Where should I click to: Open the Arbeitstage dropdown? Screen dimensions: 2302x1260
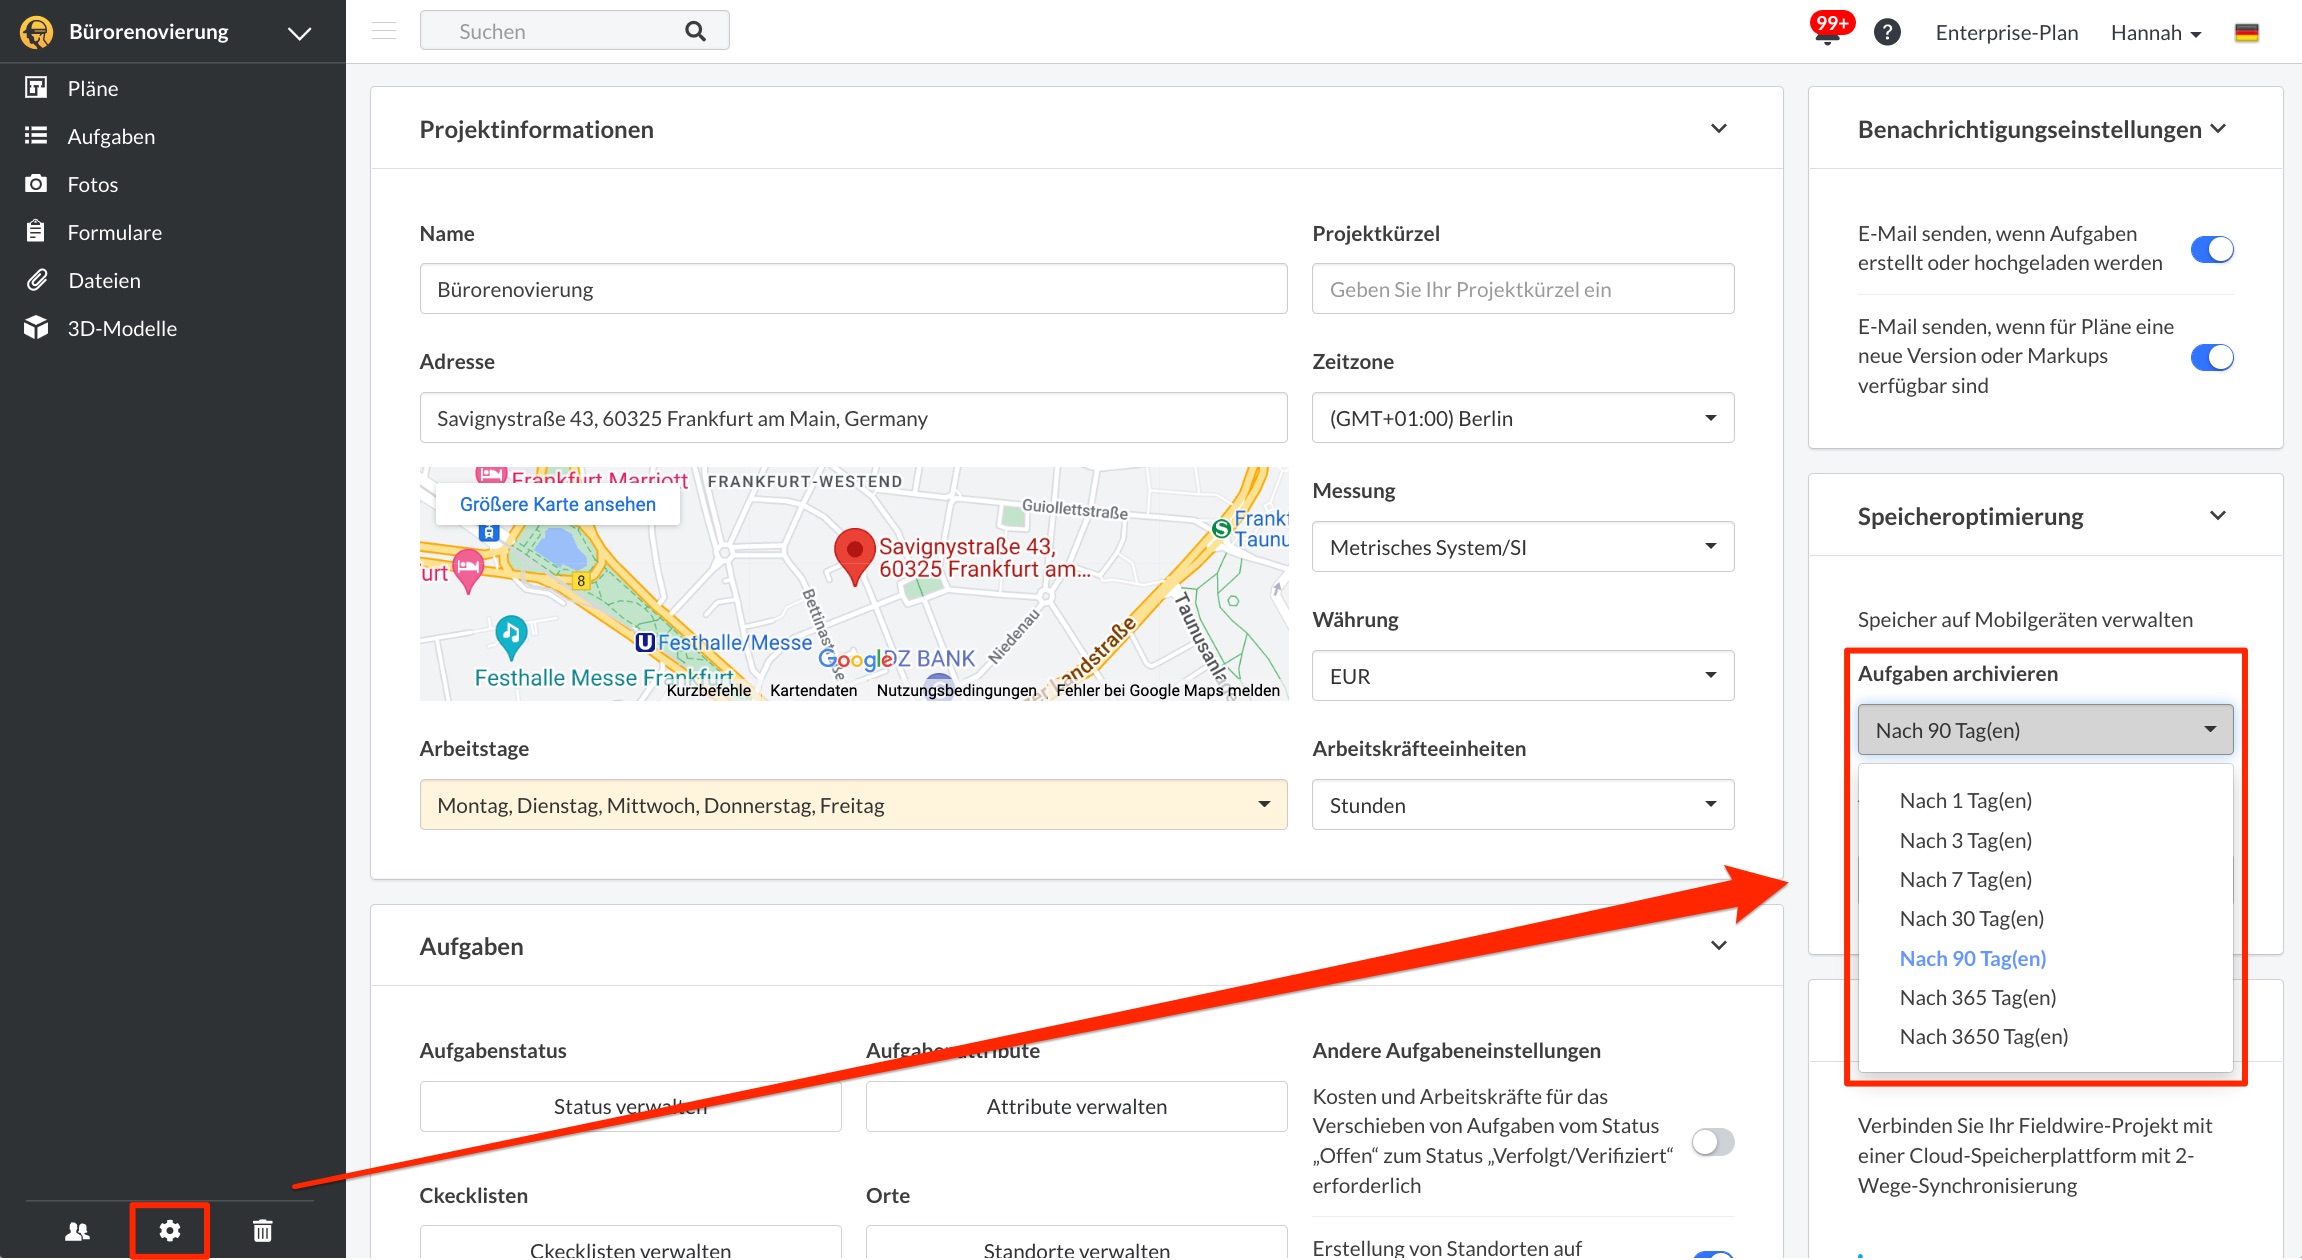[853, 805]
